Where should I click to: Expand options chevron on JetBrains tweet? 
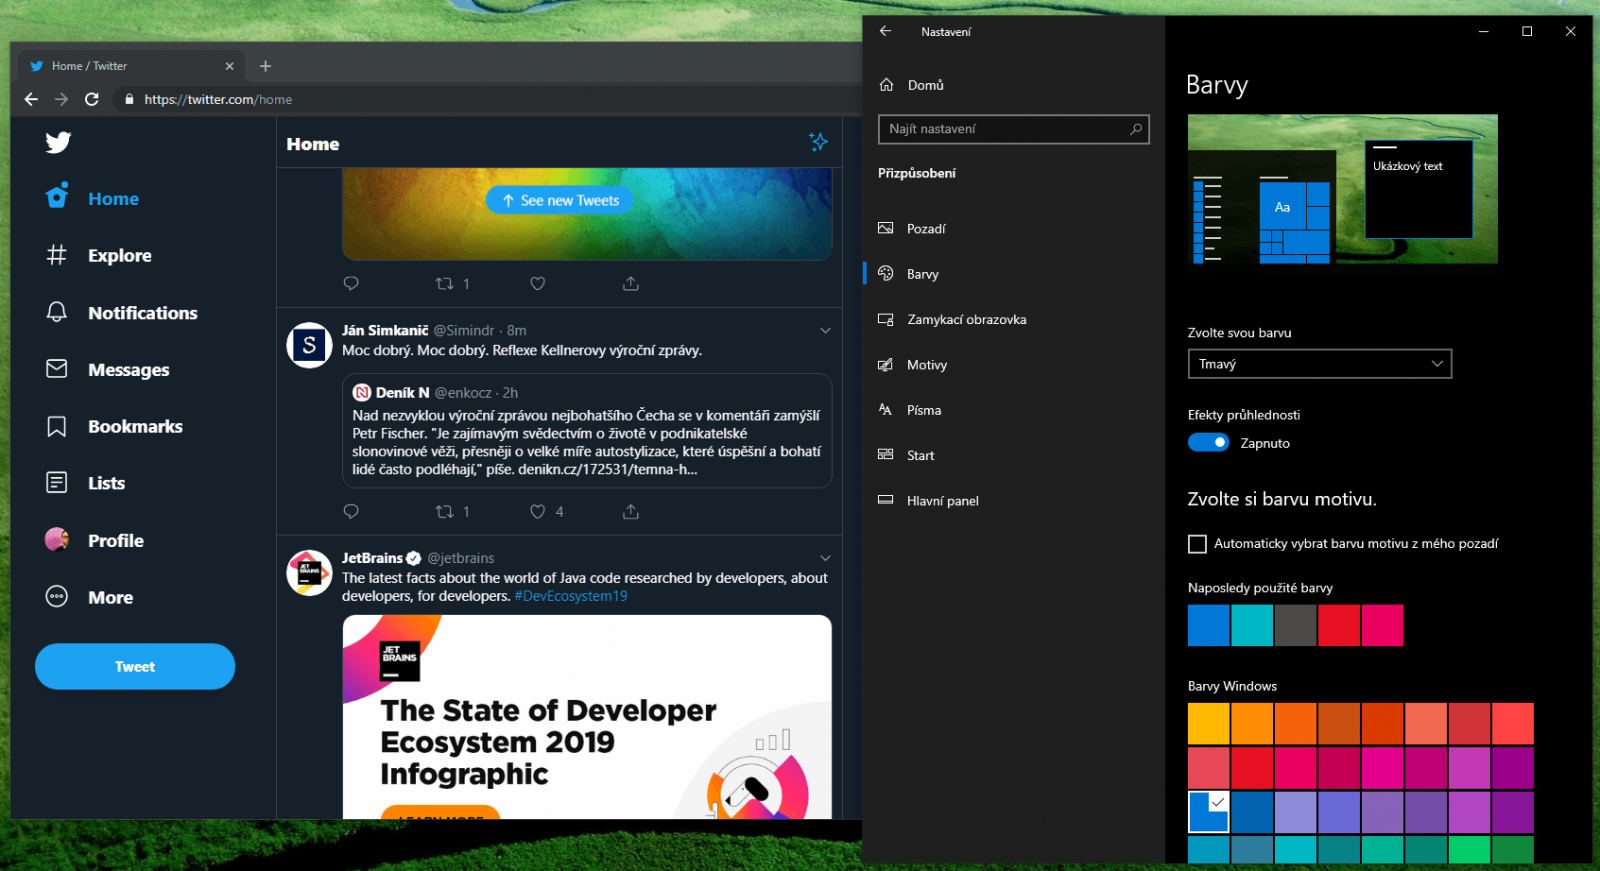825,558
